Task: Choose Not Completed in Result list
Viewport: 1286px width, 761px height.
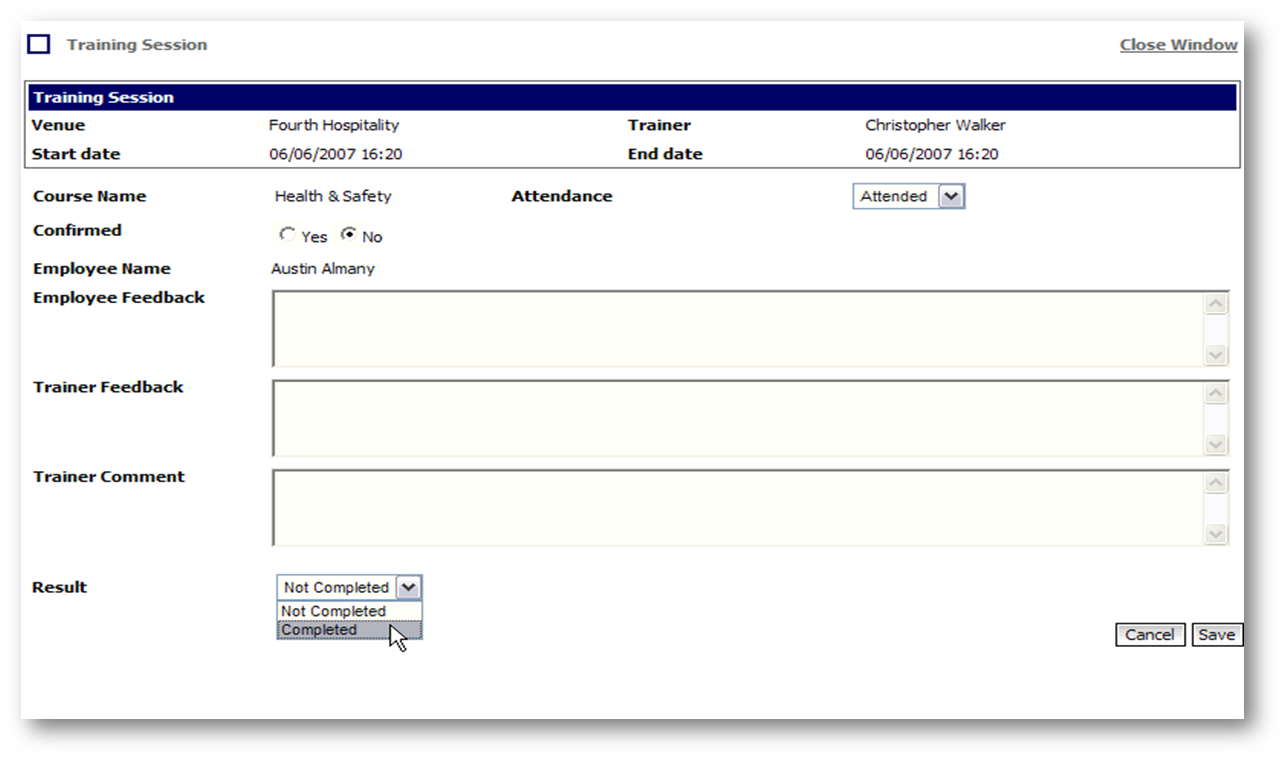Action: point(334,611)
